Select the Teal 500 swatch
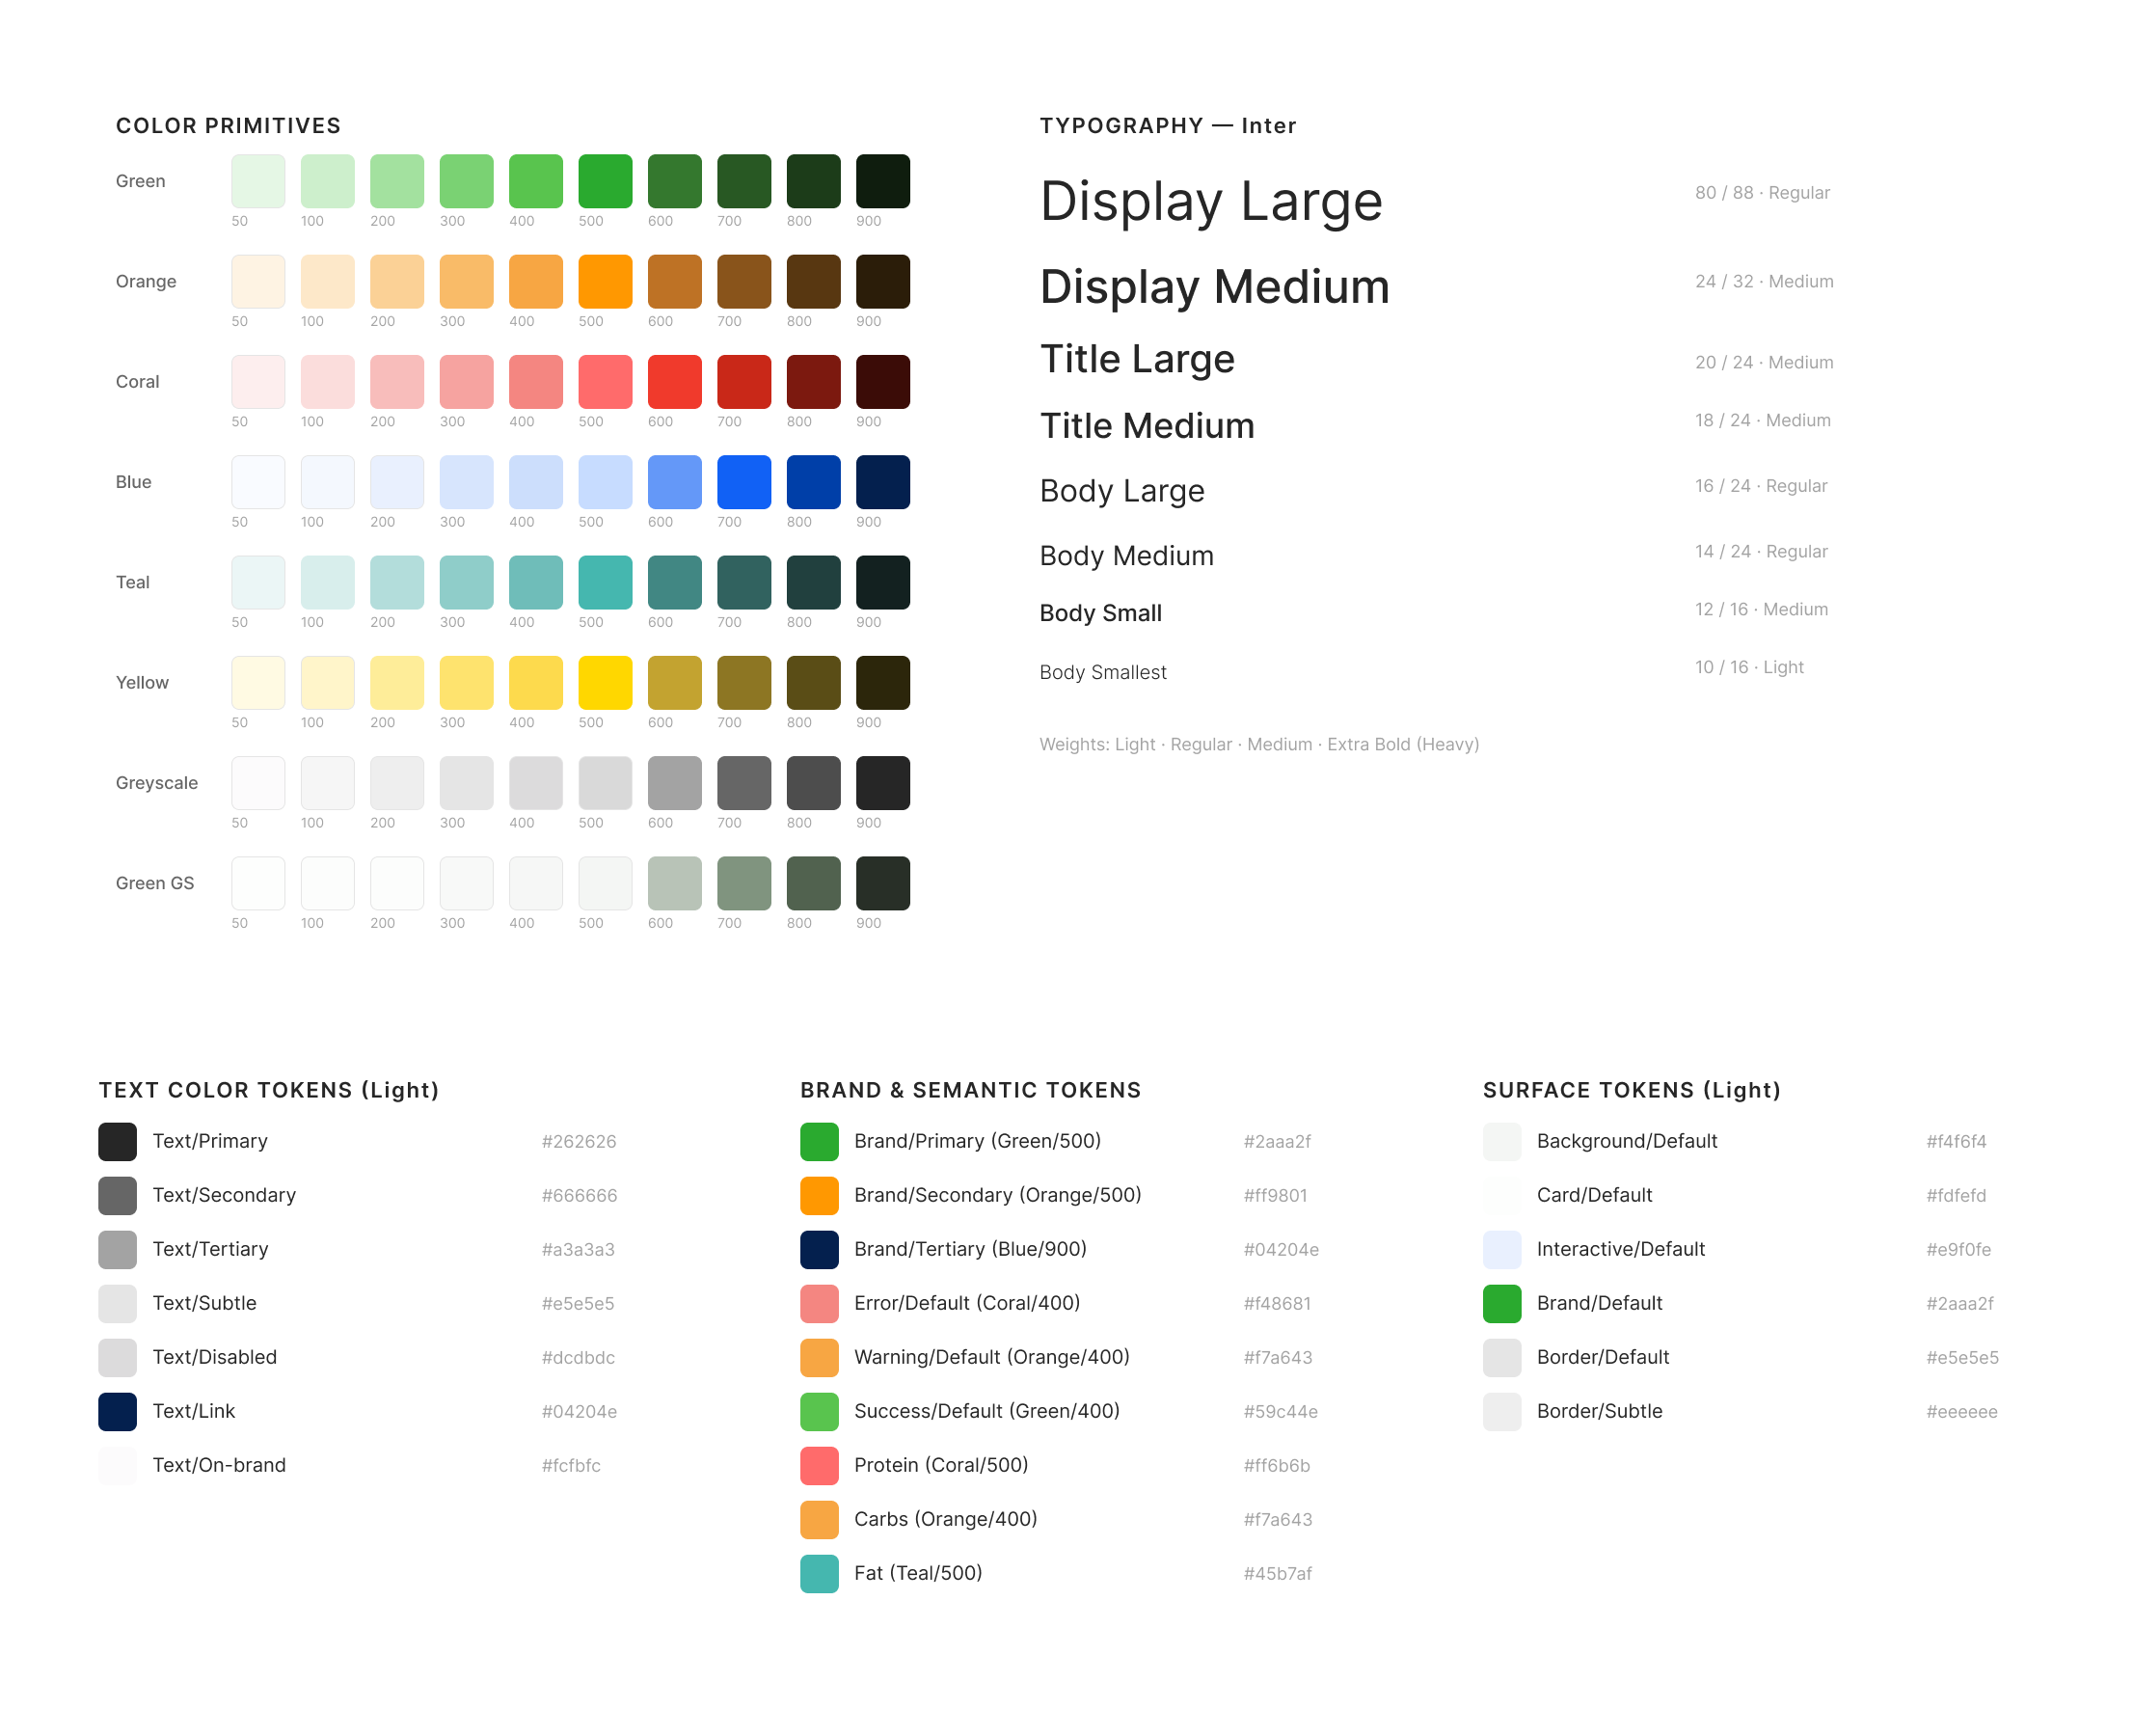 [x=604, y=582]
